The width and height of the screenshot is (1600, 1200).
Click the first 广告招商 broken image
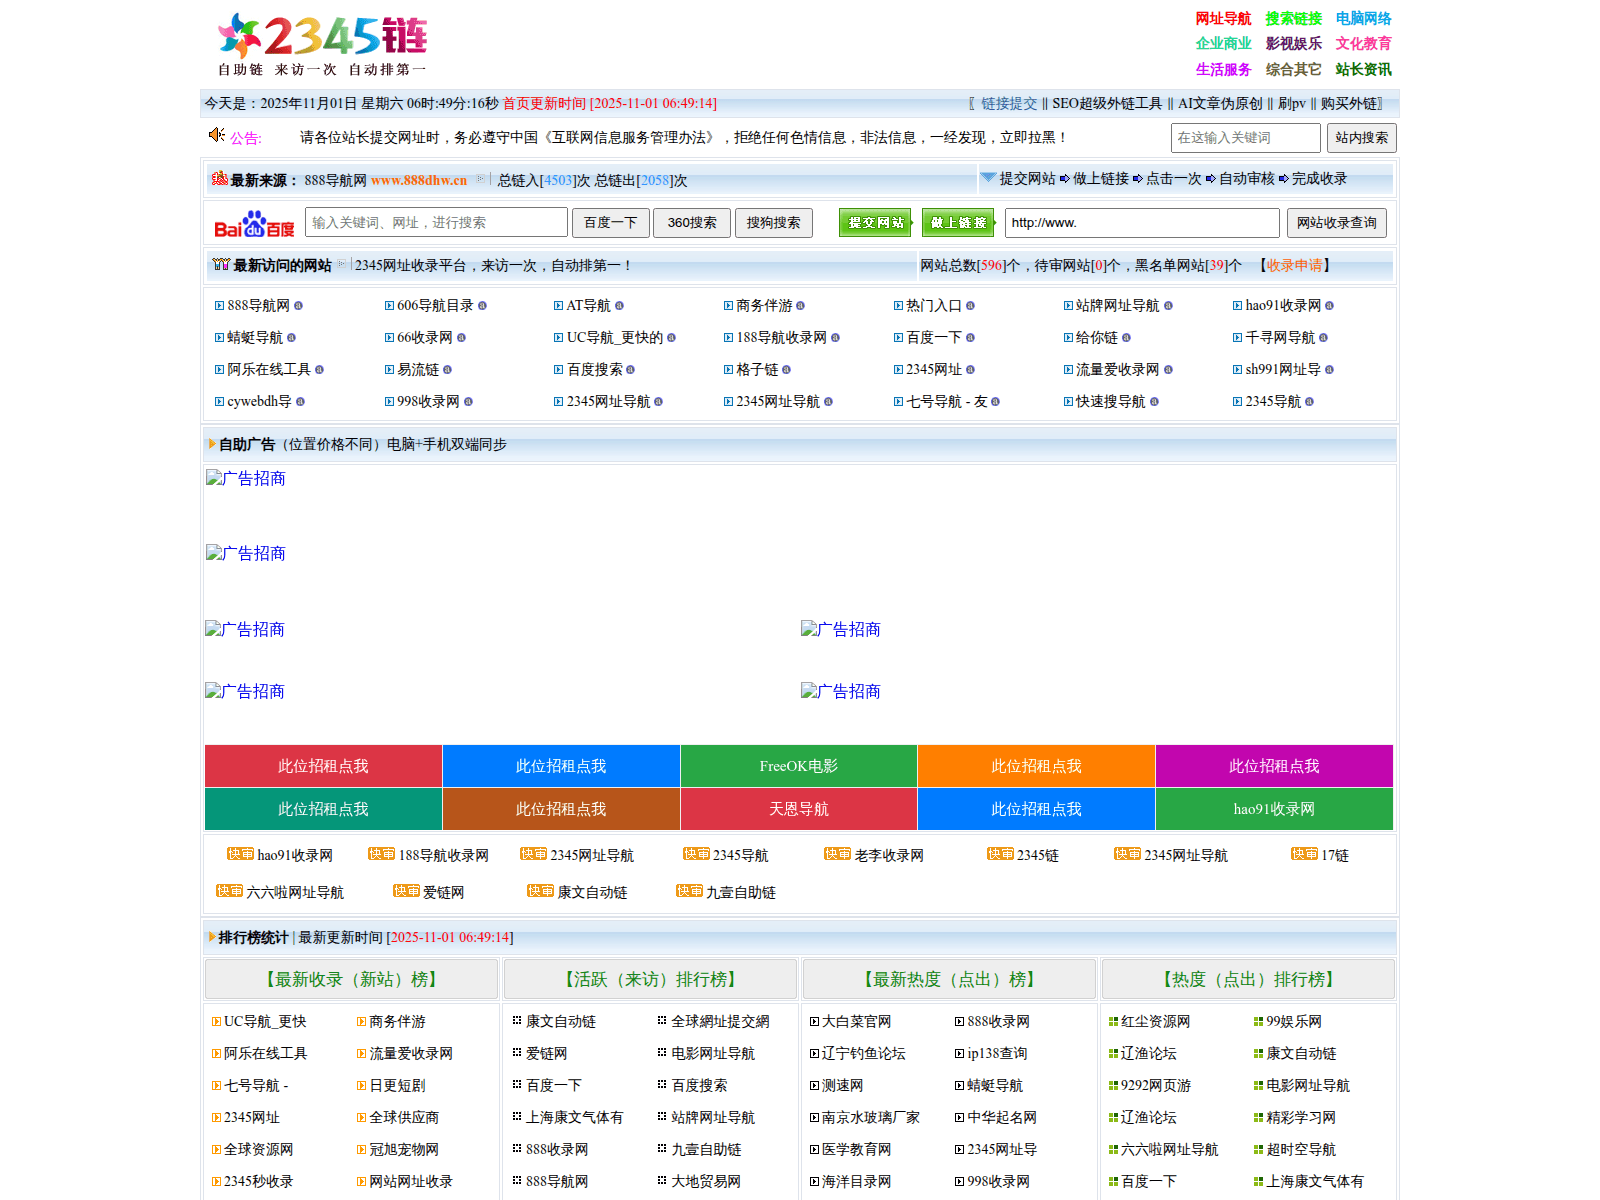click(246, 479)
